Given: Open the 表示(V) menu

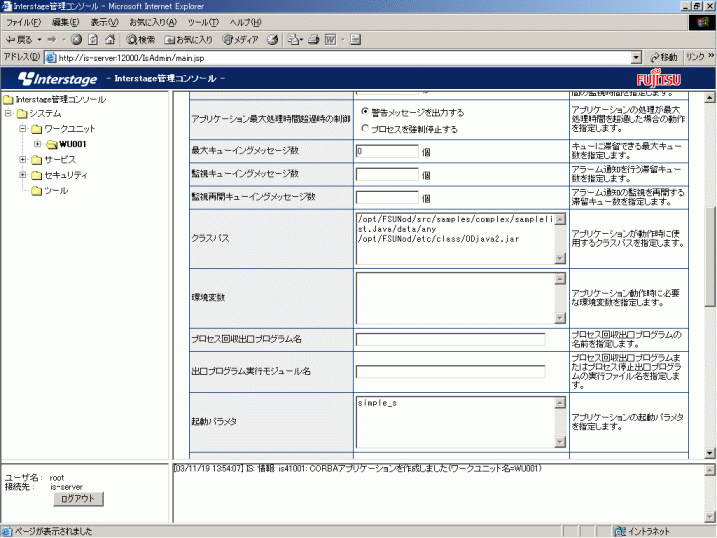Looking at the screenshot, I should click(x=104, y=22).
